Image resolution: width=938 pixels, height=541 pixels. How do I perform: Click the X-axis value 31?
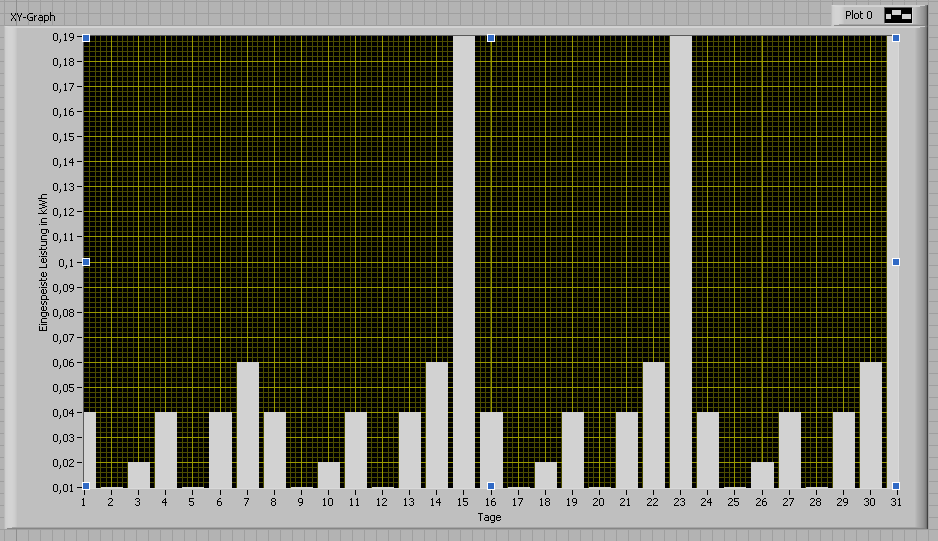pyautogui.click(x=896, y=502)
